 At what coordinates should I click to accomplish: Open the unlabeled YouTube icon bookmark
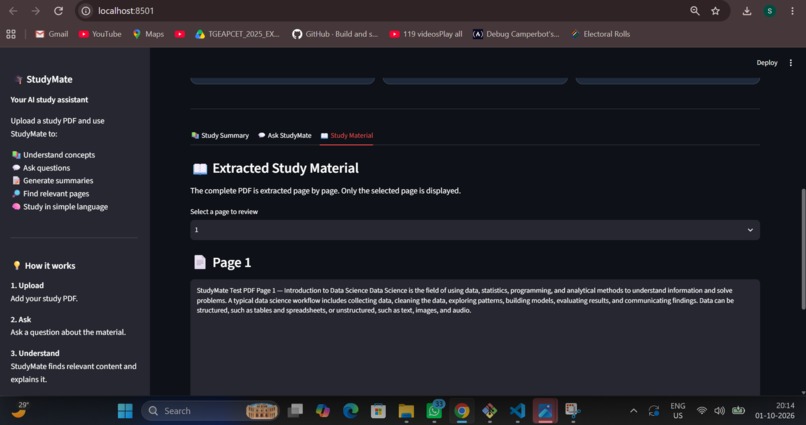pos(179,34)
